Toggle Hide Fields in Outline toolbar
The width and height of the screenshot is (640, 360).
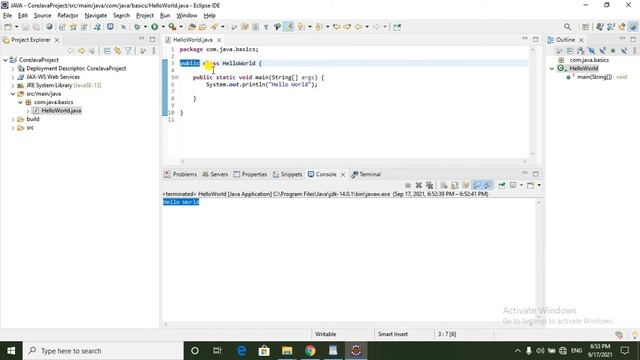[591, 51]
